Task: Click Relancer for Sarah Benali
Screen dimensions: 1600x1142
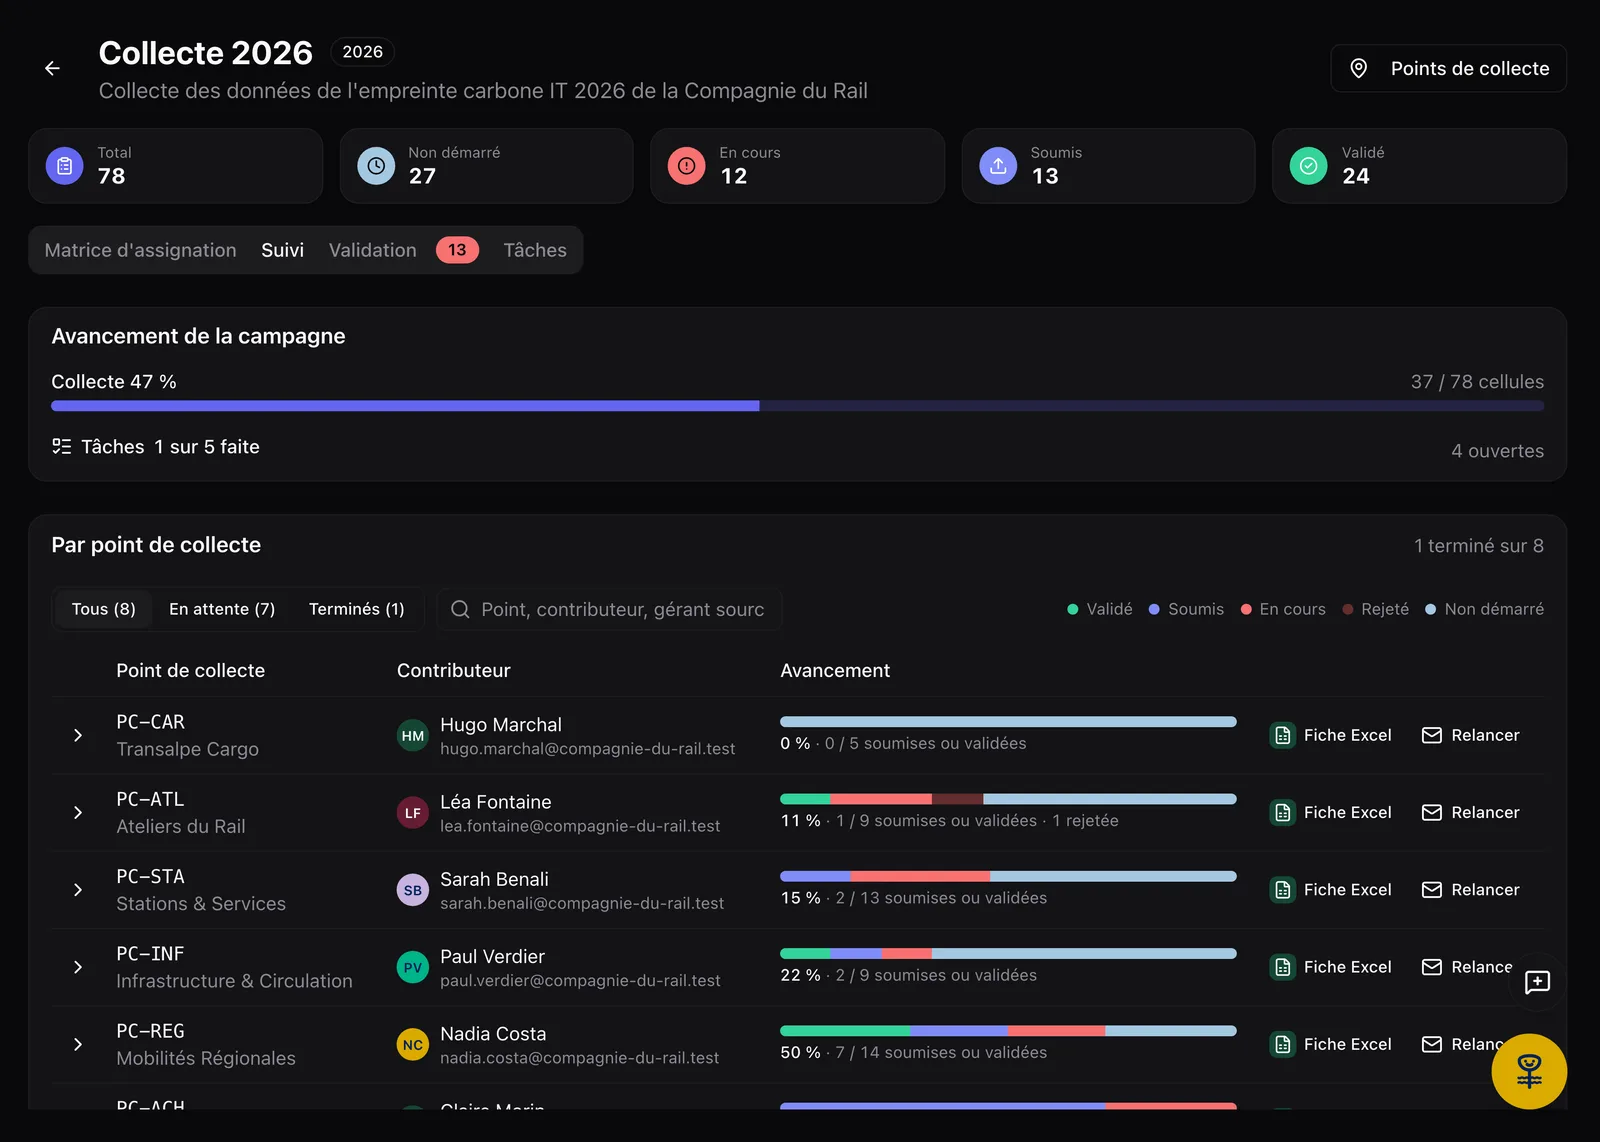Action: pyautogui.click(x=1471, y=890)
